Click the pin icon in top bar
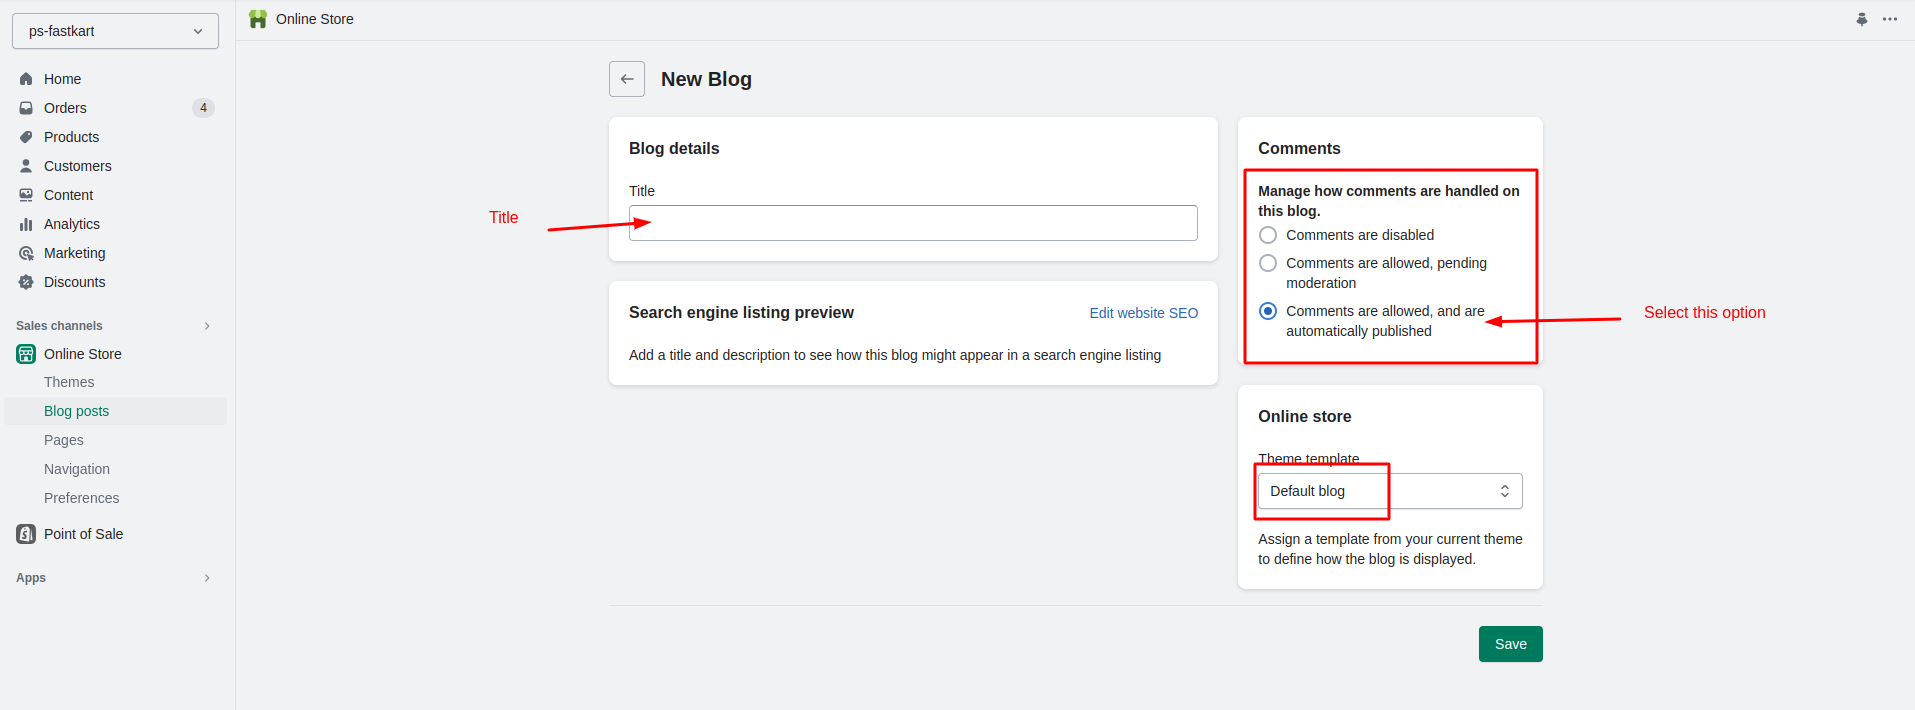The height and width of the screenshot is (710, 1915). point(1861,19)
